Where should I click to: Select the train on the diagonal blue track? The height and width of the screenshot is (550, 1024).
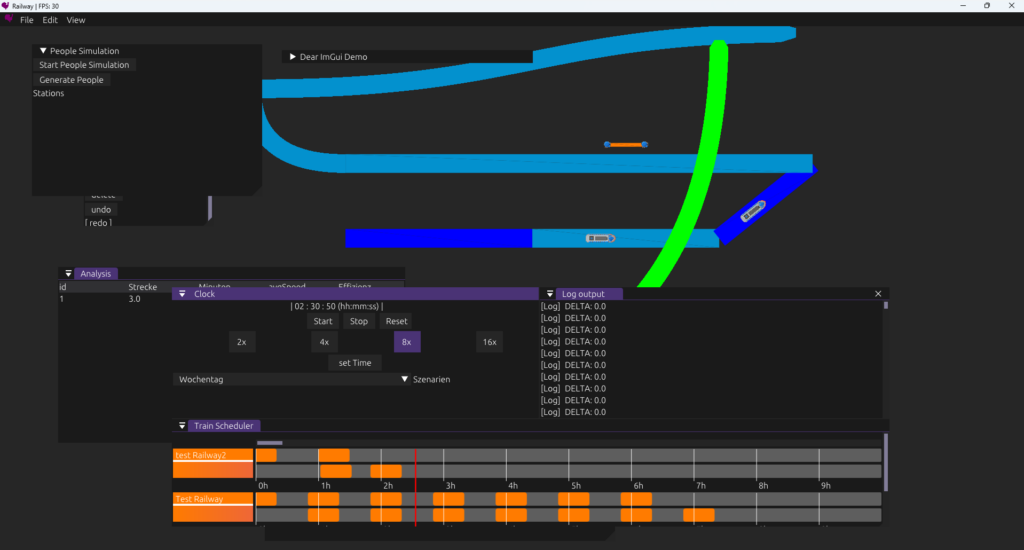coord(753,211)
